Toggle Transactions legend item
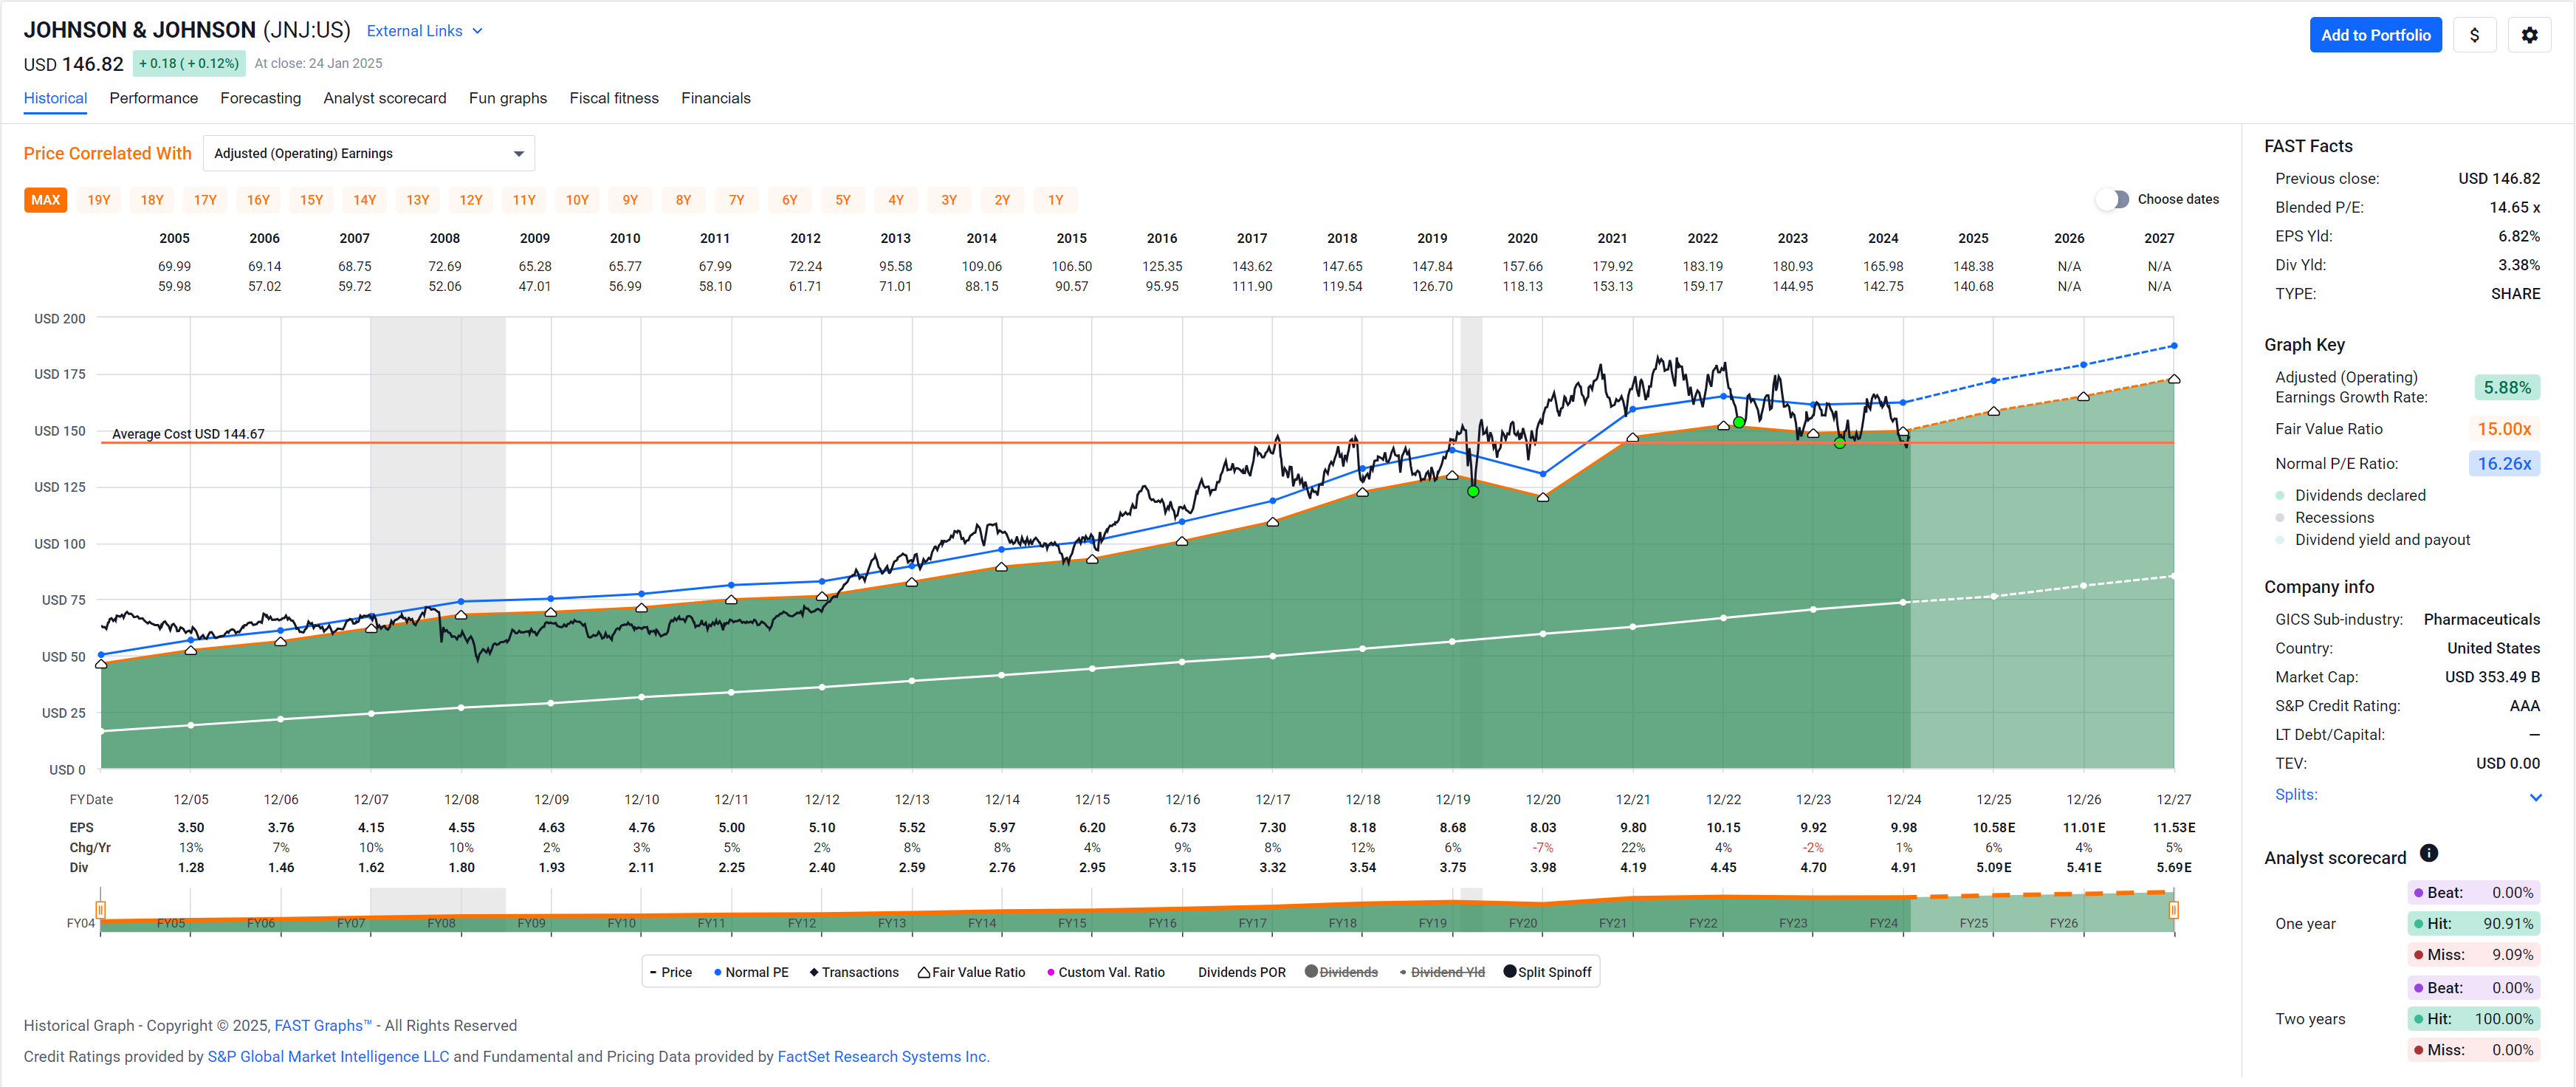The height and width of the screenshot is (1087, 2576). 853,972
